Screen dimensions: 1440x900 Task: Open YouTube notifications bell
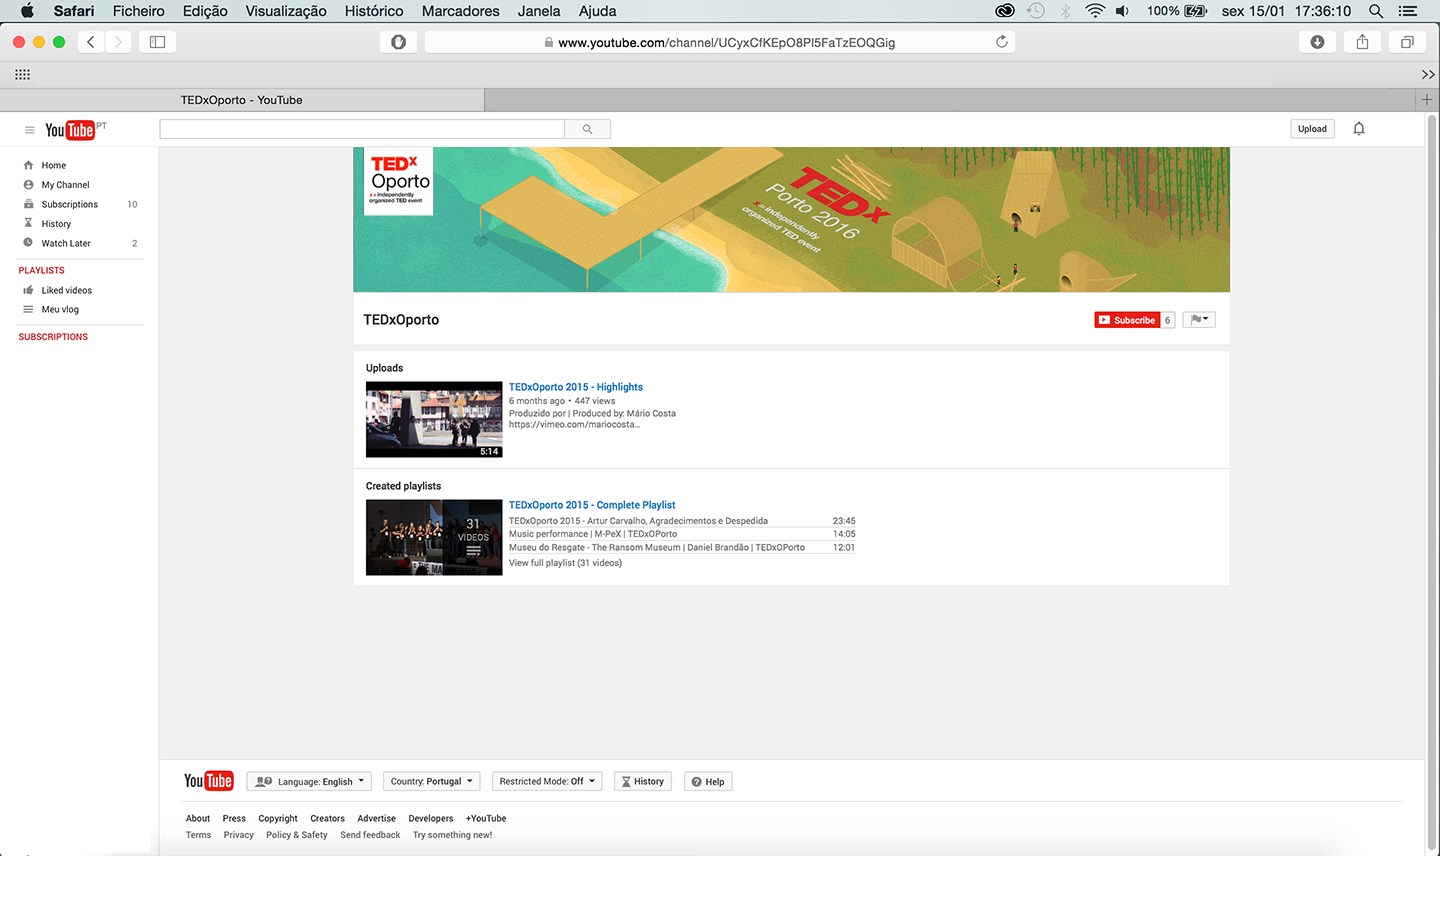point(1359,128)
